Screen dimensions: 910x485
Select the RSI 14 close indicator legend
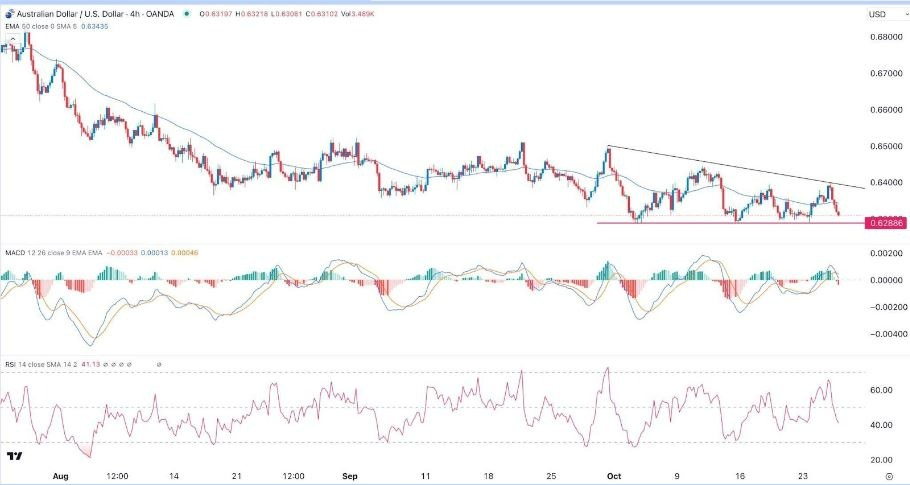[41, 364]
